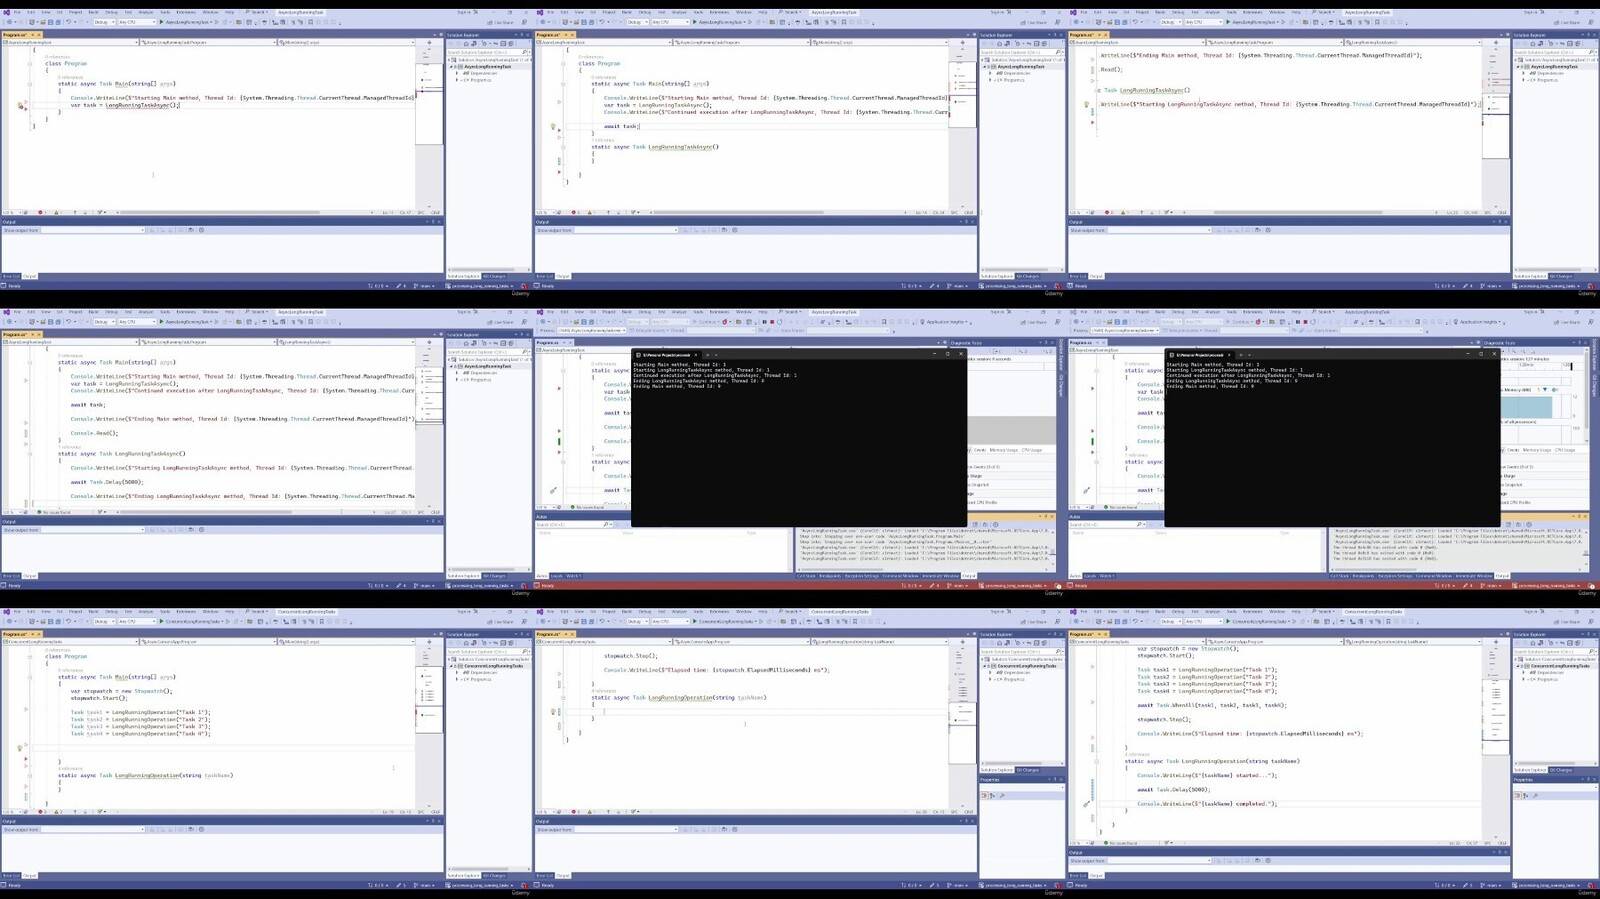This screenshot has height=899, width=1600.
Task: Focus Solution Explorer search field in top-left frame
Action: tap(488, 52)
